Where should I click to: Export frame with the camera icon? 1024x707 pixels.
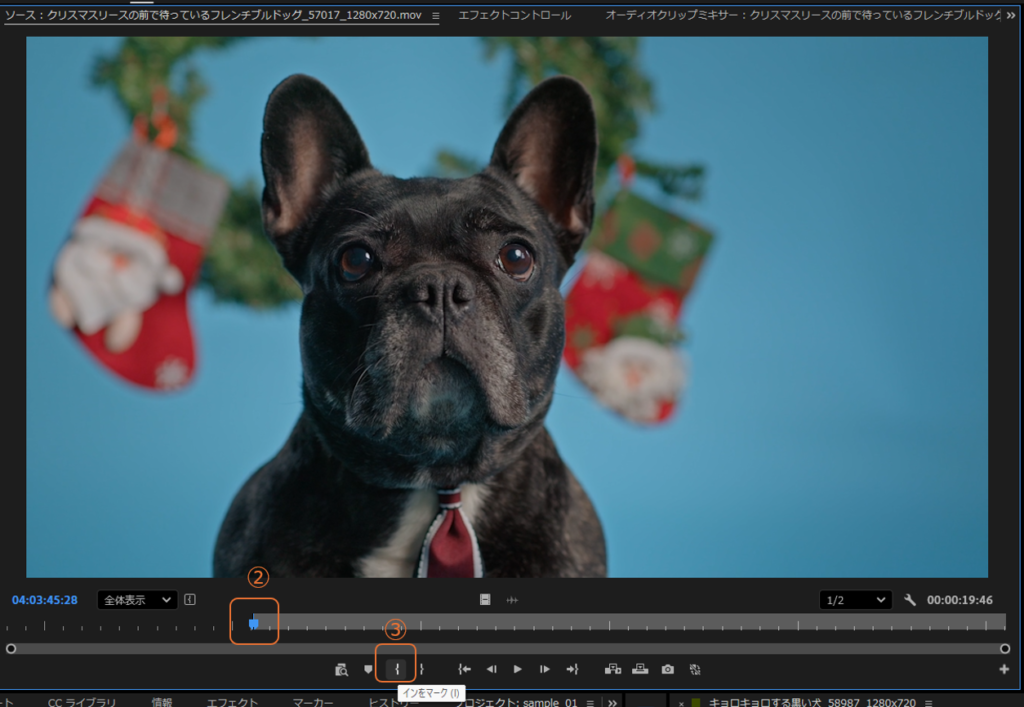tap(667, 669)
